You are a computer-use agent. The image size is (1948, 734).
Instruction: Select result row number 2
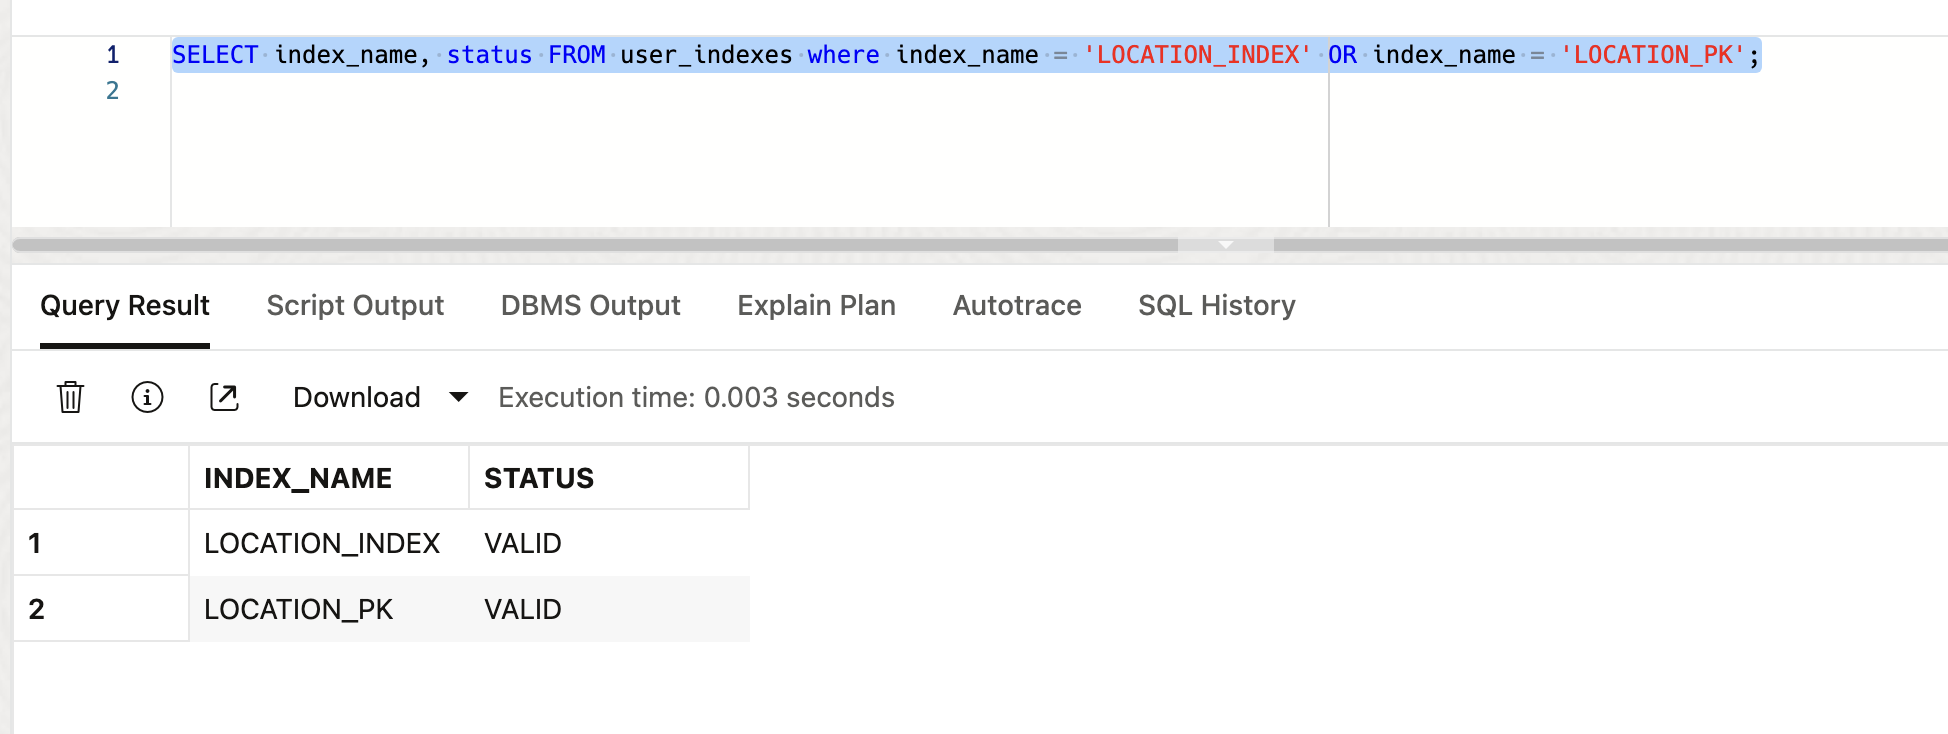(x=101, y=609)
